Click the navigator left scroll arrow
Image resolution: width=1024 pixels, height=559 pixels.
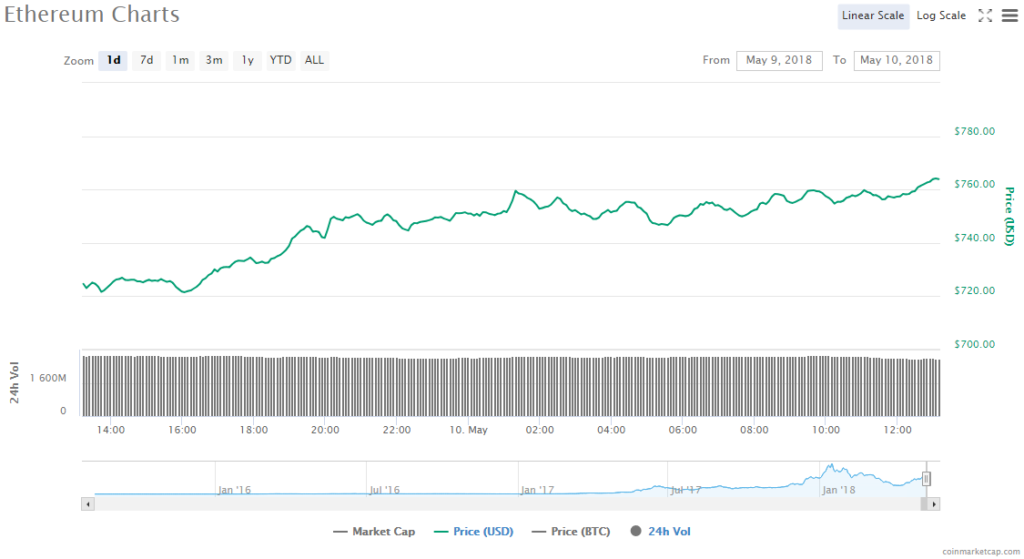(88, 504)
